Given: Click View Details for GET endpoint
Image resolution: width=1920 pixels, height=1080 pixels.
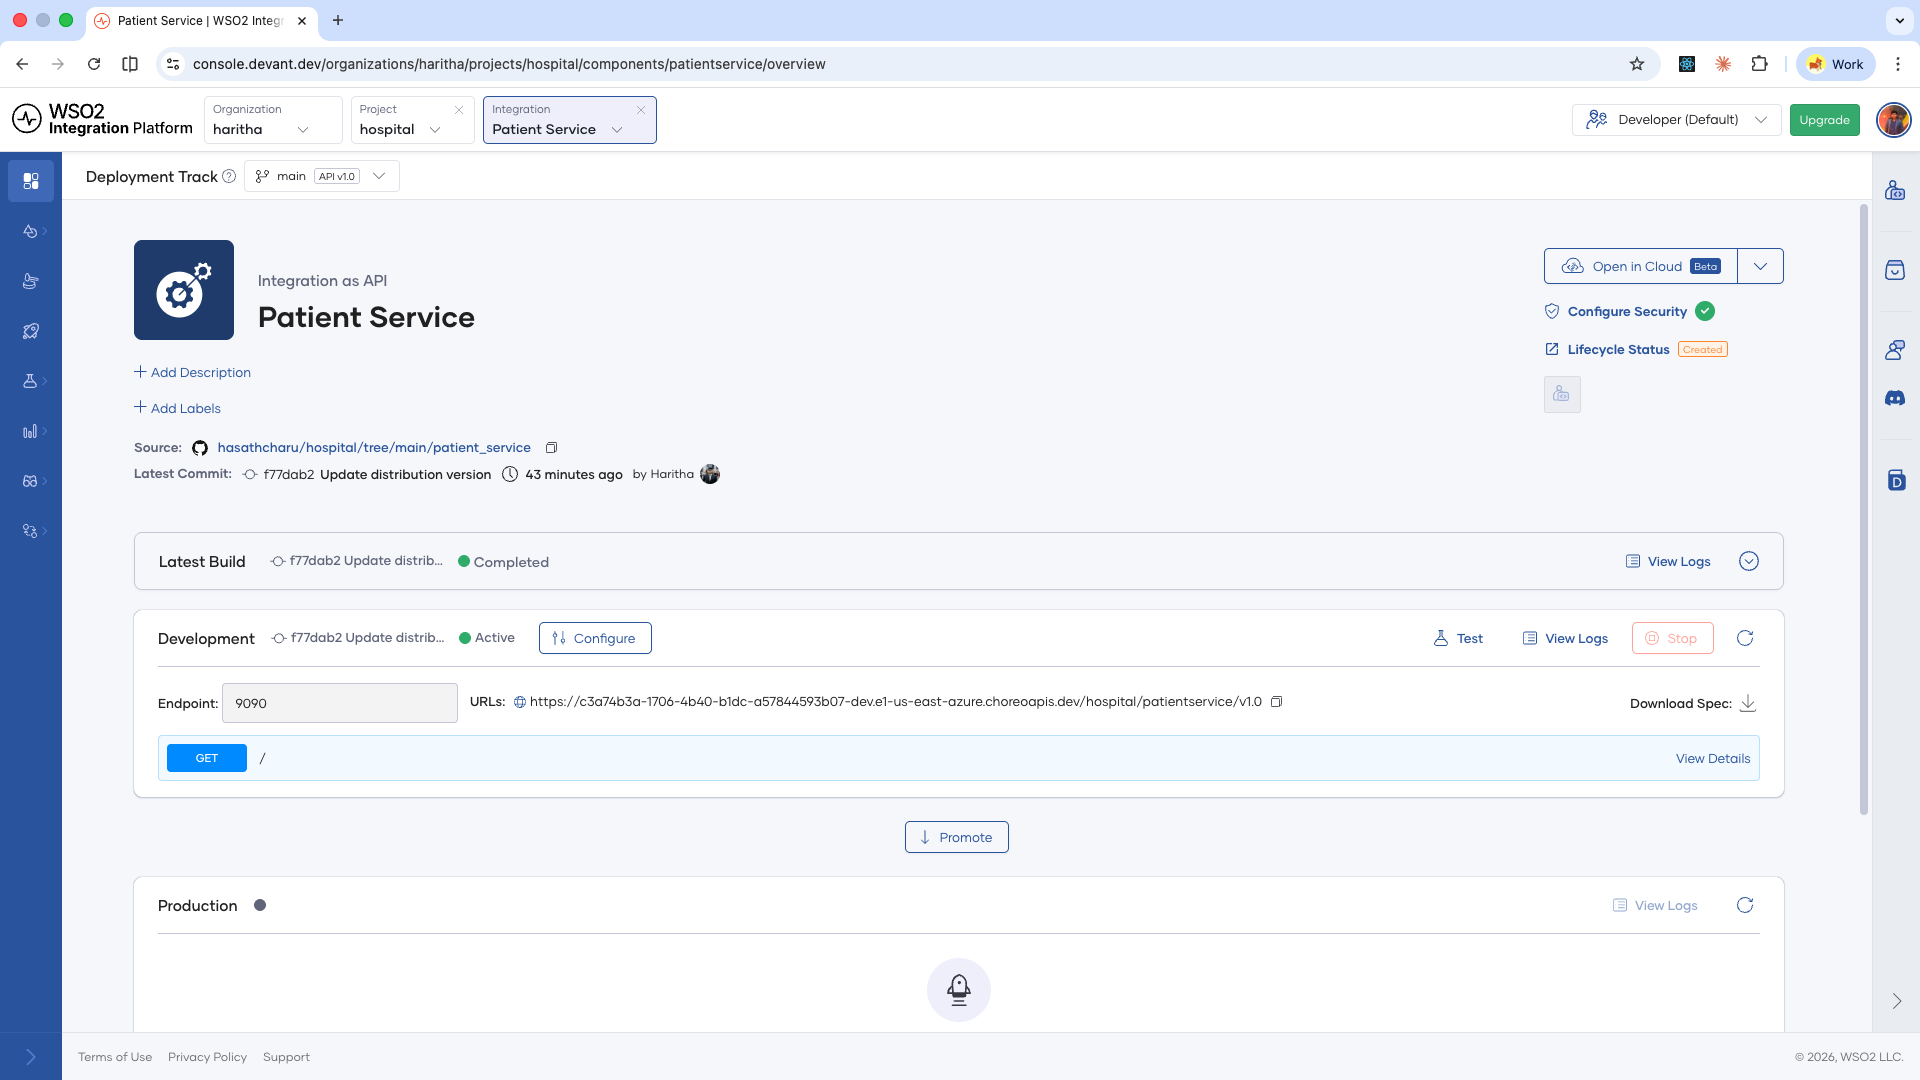Looking at the screenshot, I should point(1713,758).
